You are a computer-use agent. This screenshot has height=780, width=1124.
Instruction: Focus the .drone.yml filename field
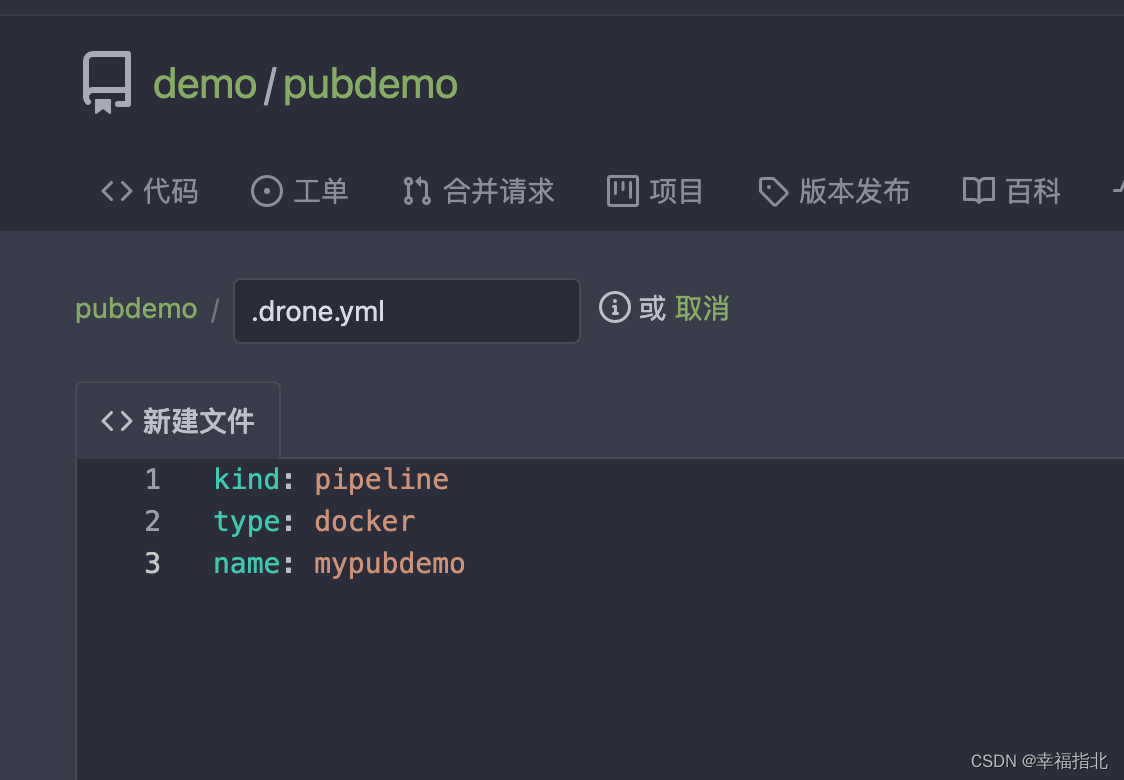click(x=406, y=311)
